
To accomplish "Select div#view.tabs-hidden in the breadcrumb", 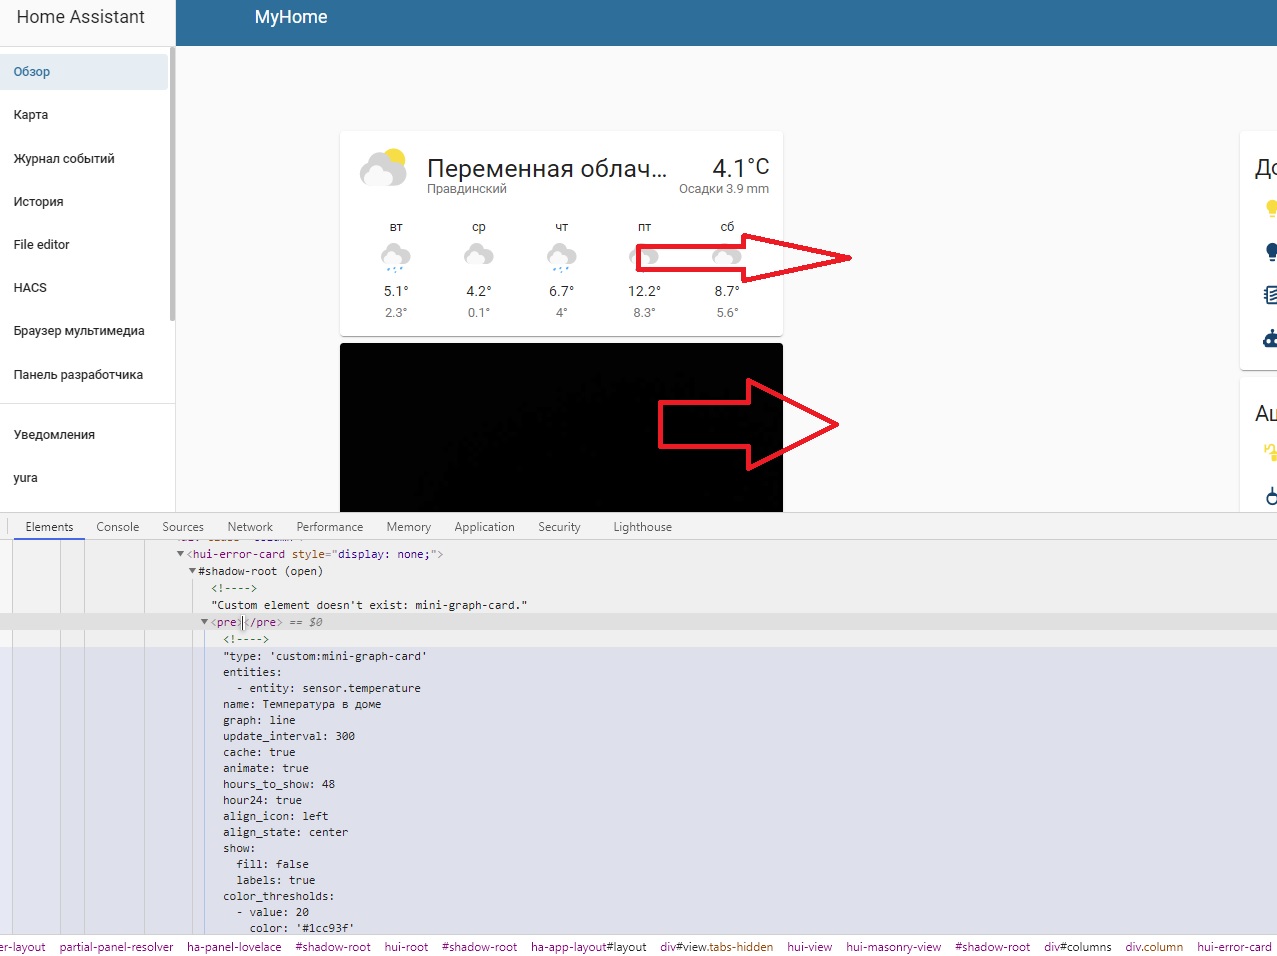I will (x=716, y=947).
